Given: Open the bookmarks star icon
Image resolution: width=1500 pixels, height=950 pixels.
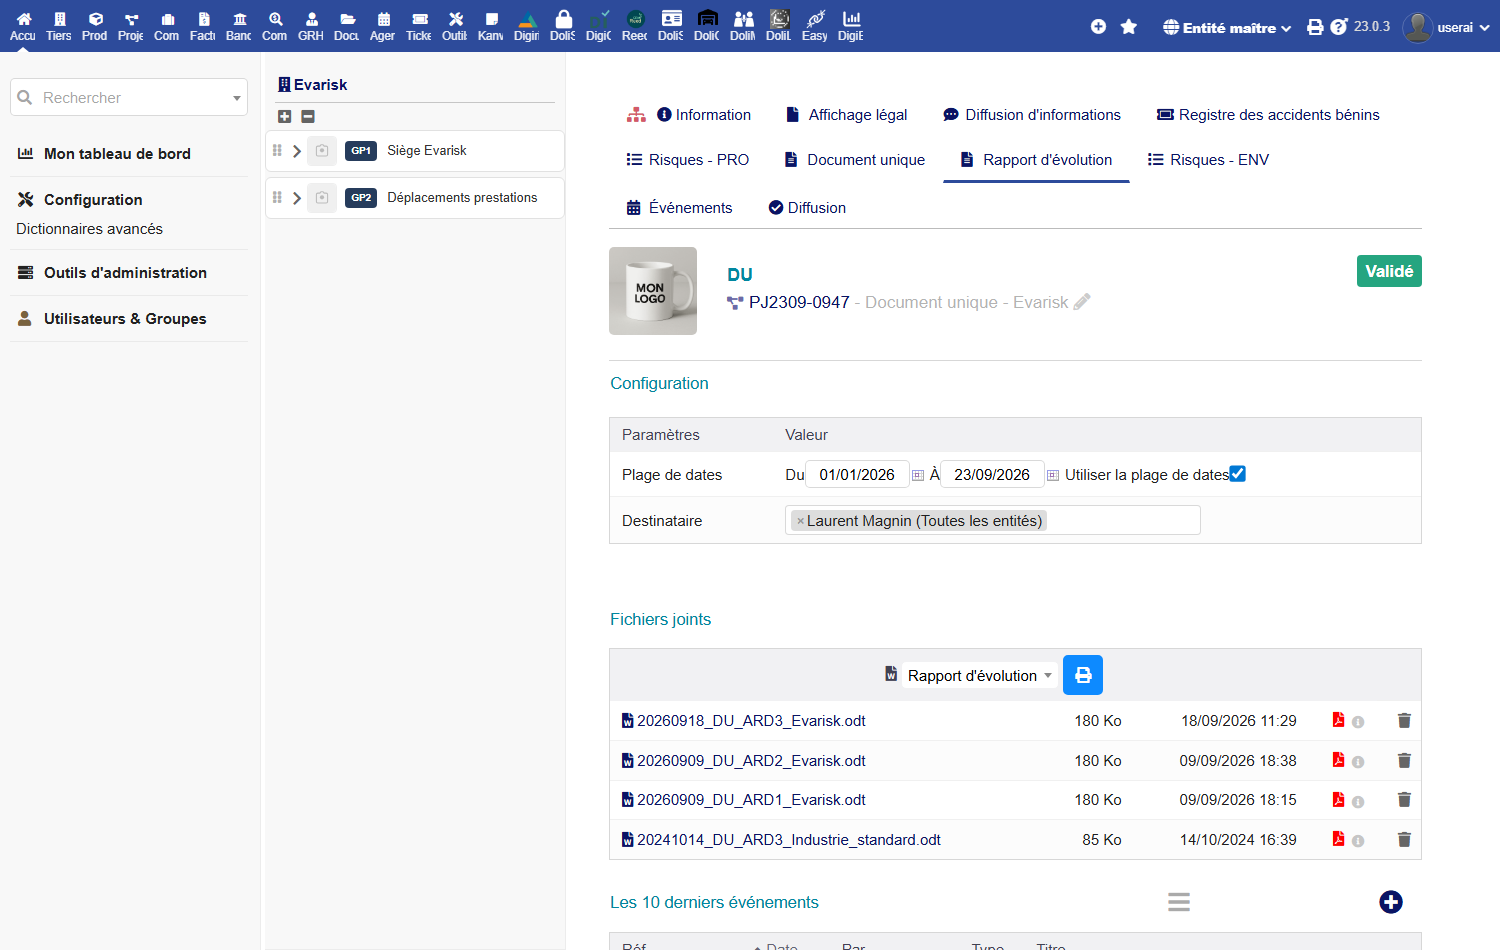Looking at the screenshot, I should [x=1129, y=27].
